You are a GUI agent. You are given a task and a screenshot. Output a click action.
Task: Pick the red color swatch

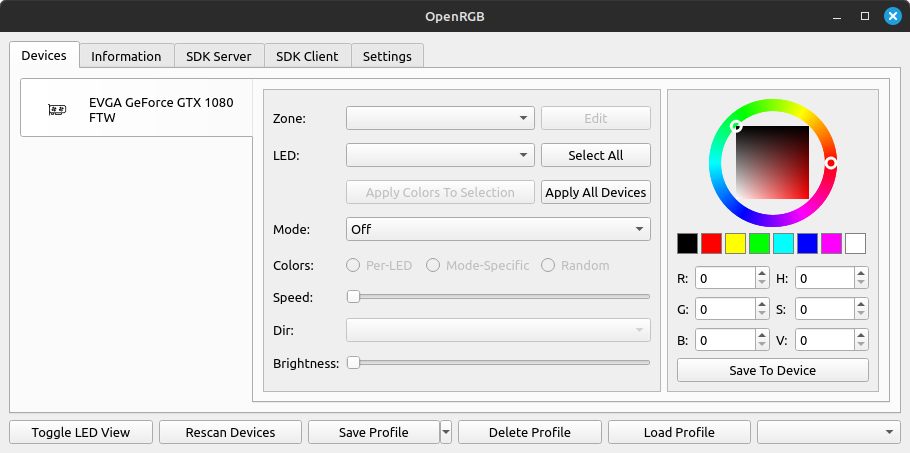(x=712, y=244)
